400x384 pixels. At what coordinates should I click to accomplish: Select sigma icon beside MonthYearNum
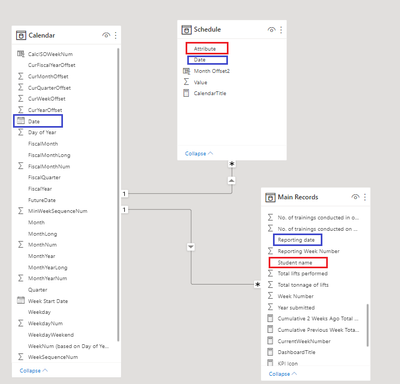(x=21, y=278)
